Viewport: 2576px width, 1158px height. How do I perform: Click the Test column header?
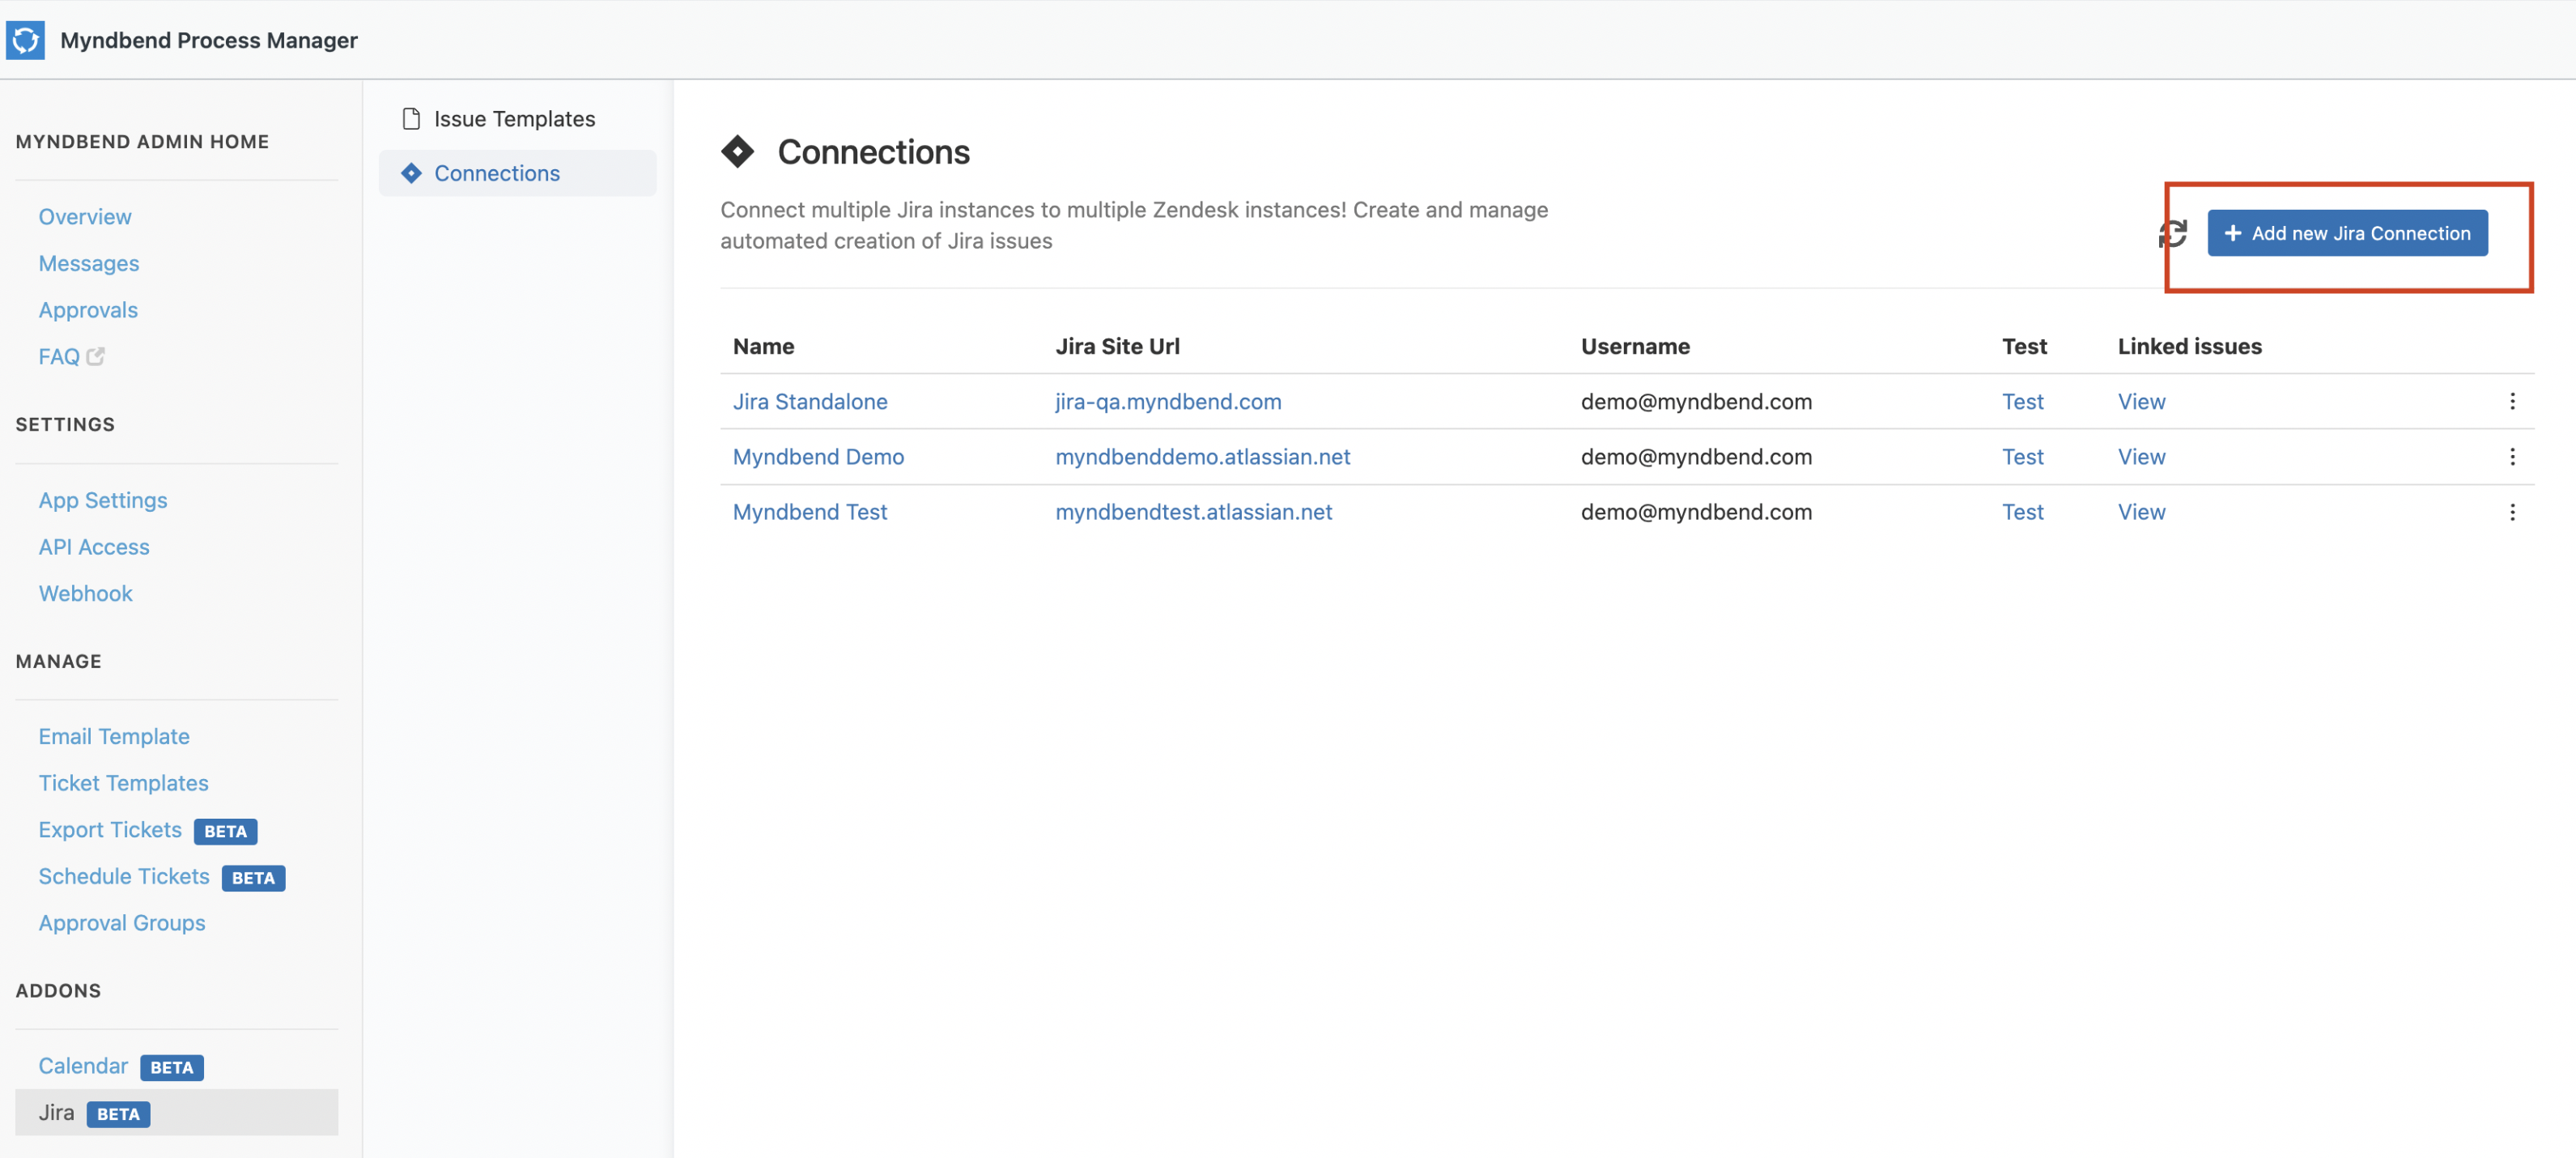[x=2024, y=346]
